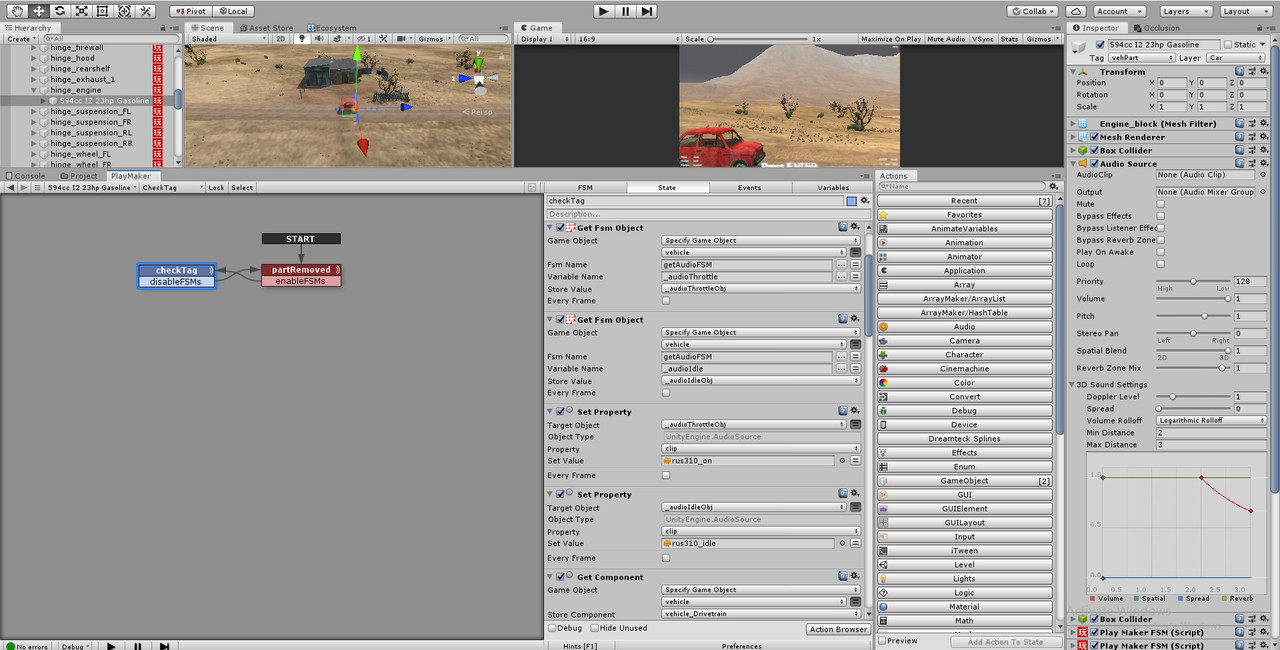Screen dimensions: 1280x650
Task: Click the Pause button in top toolbar
Action: pyautogui.click(x=625, y=11)
